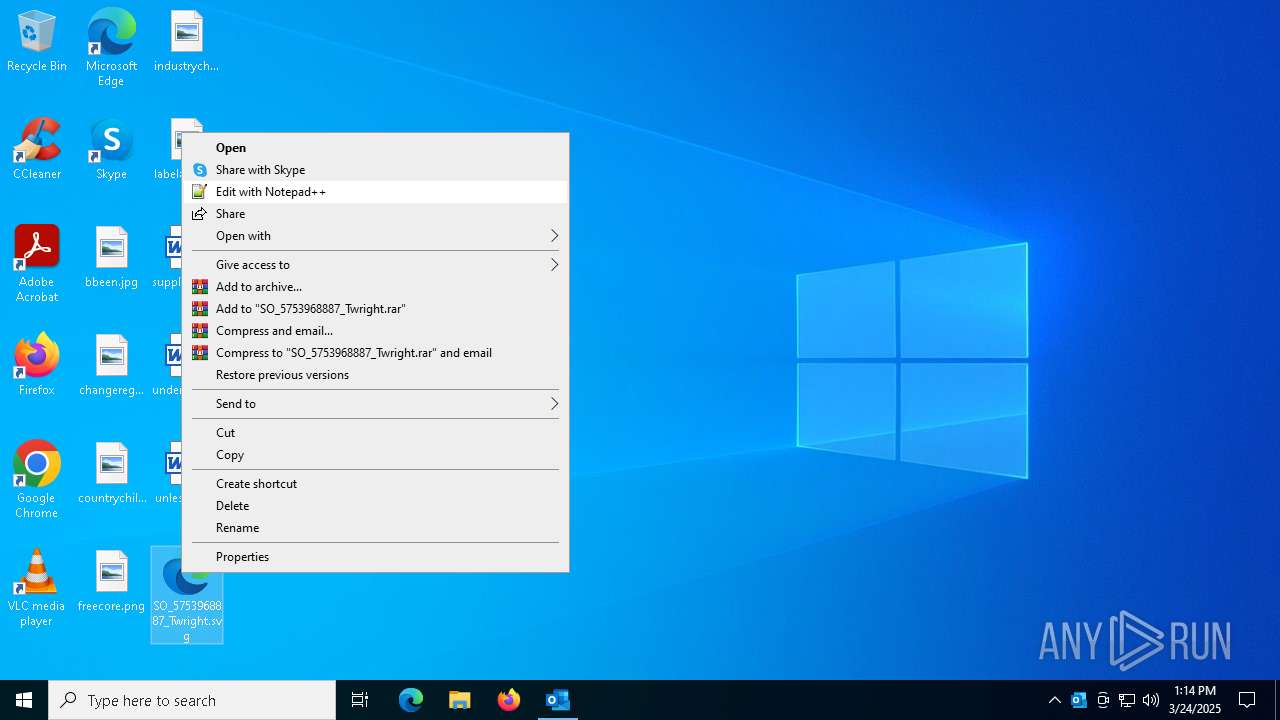Open the Windows Start menu
Screen dimensions: 1280x720
click(x=24, y=700)
